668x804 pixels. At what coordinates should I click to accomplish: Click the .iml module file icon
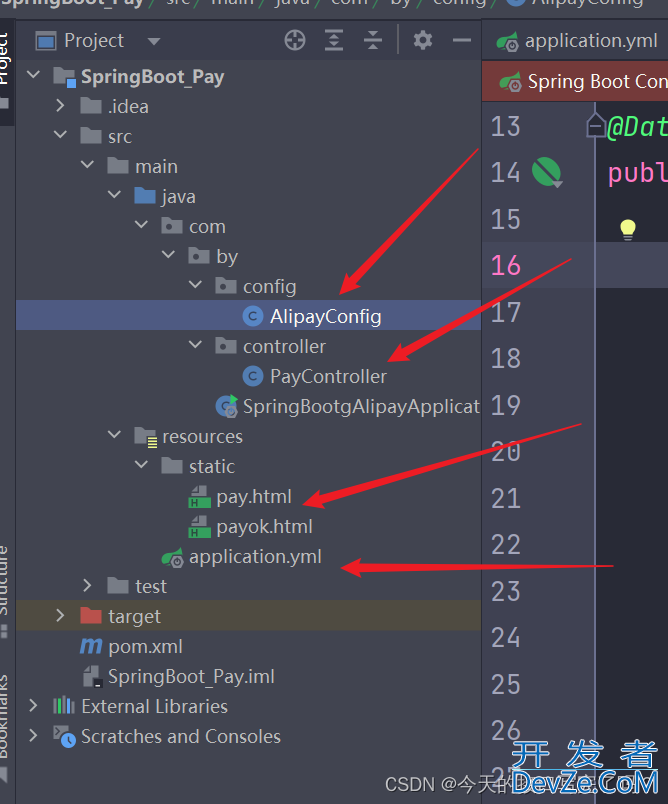click(x=93, y=676)
